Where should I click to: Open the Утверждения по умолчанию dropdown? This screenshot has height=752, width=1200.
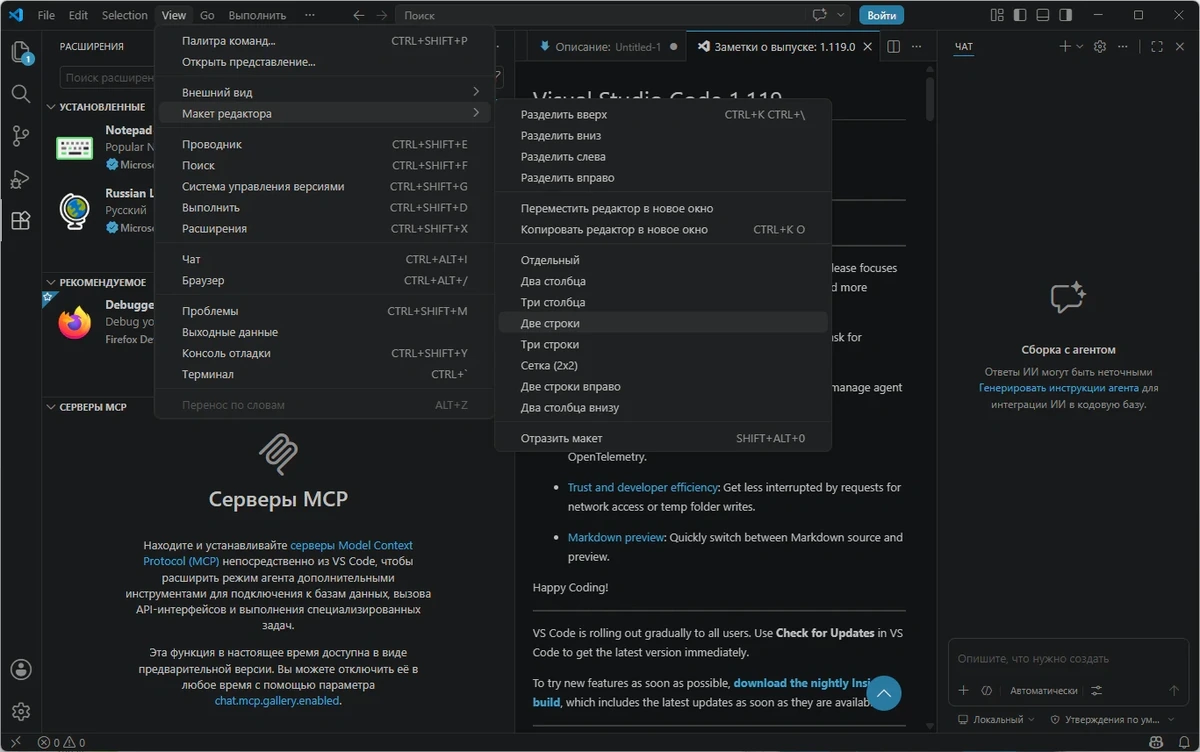1111,719
